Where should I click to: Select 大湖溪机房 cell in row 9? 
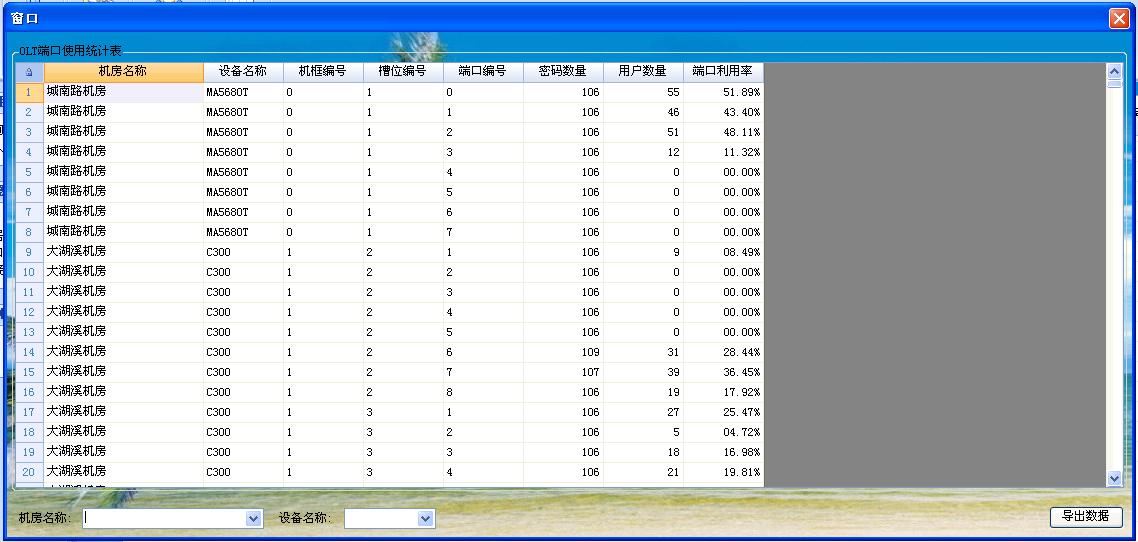(124, 252)
